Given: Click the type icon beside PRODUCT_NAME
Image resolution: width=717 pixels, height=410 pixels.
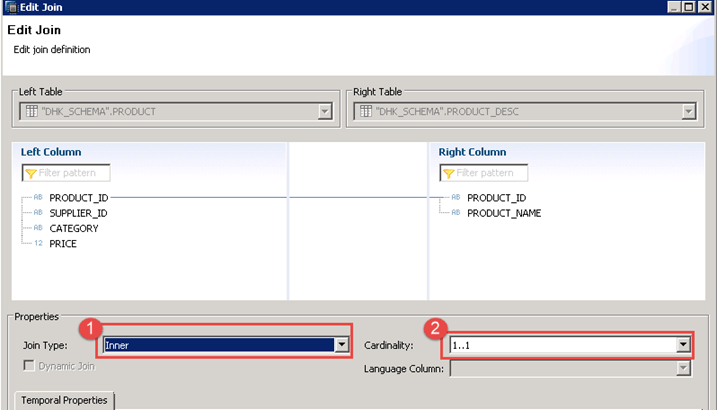Looking at the screenshot, I should [x=456, y=213].
